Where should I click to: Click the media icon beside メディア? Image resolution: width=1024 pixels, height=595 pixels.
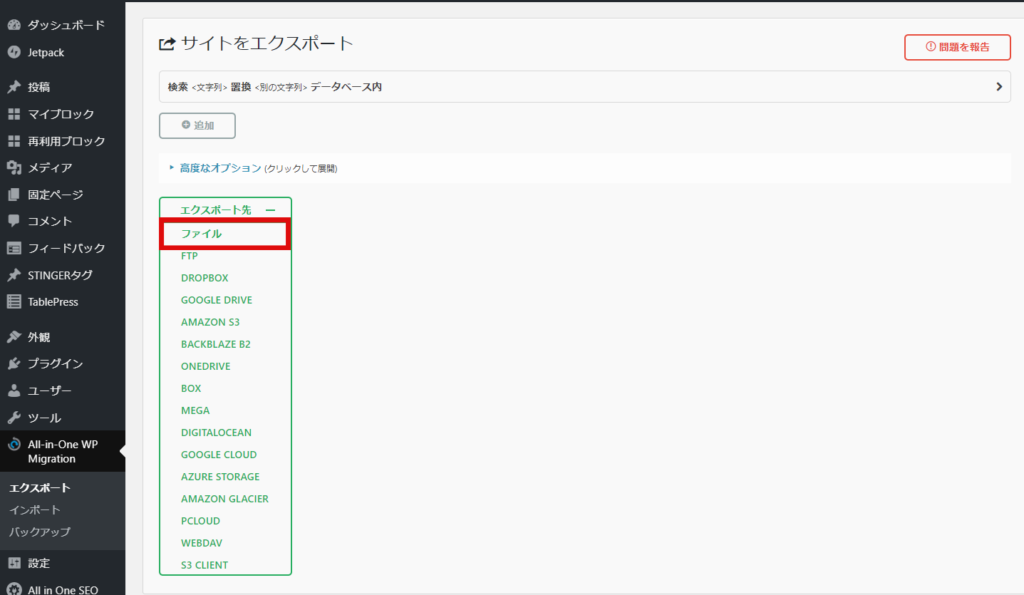pos(14,168)
